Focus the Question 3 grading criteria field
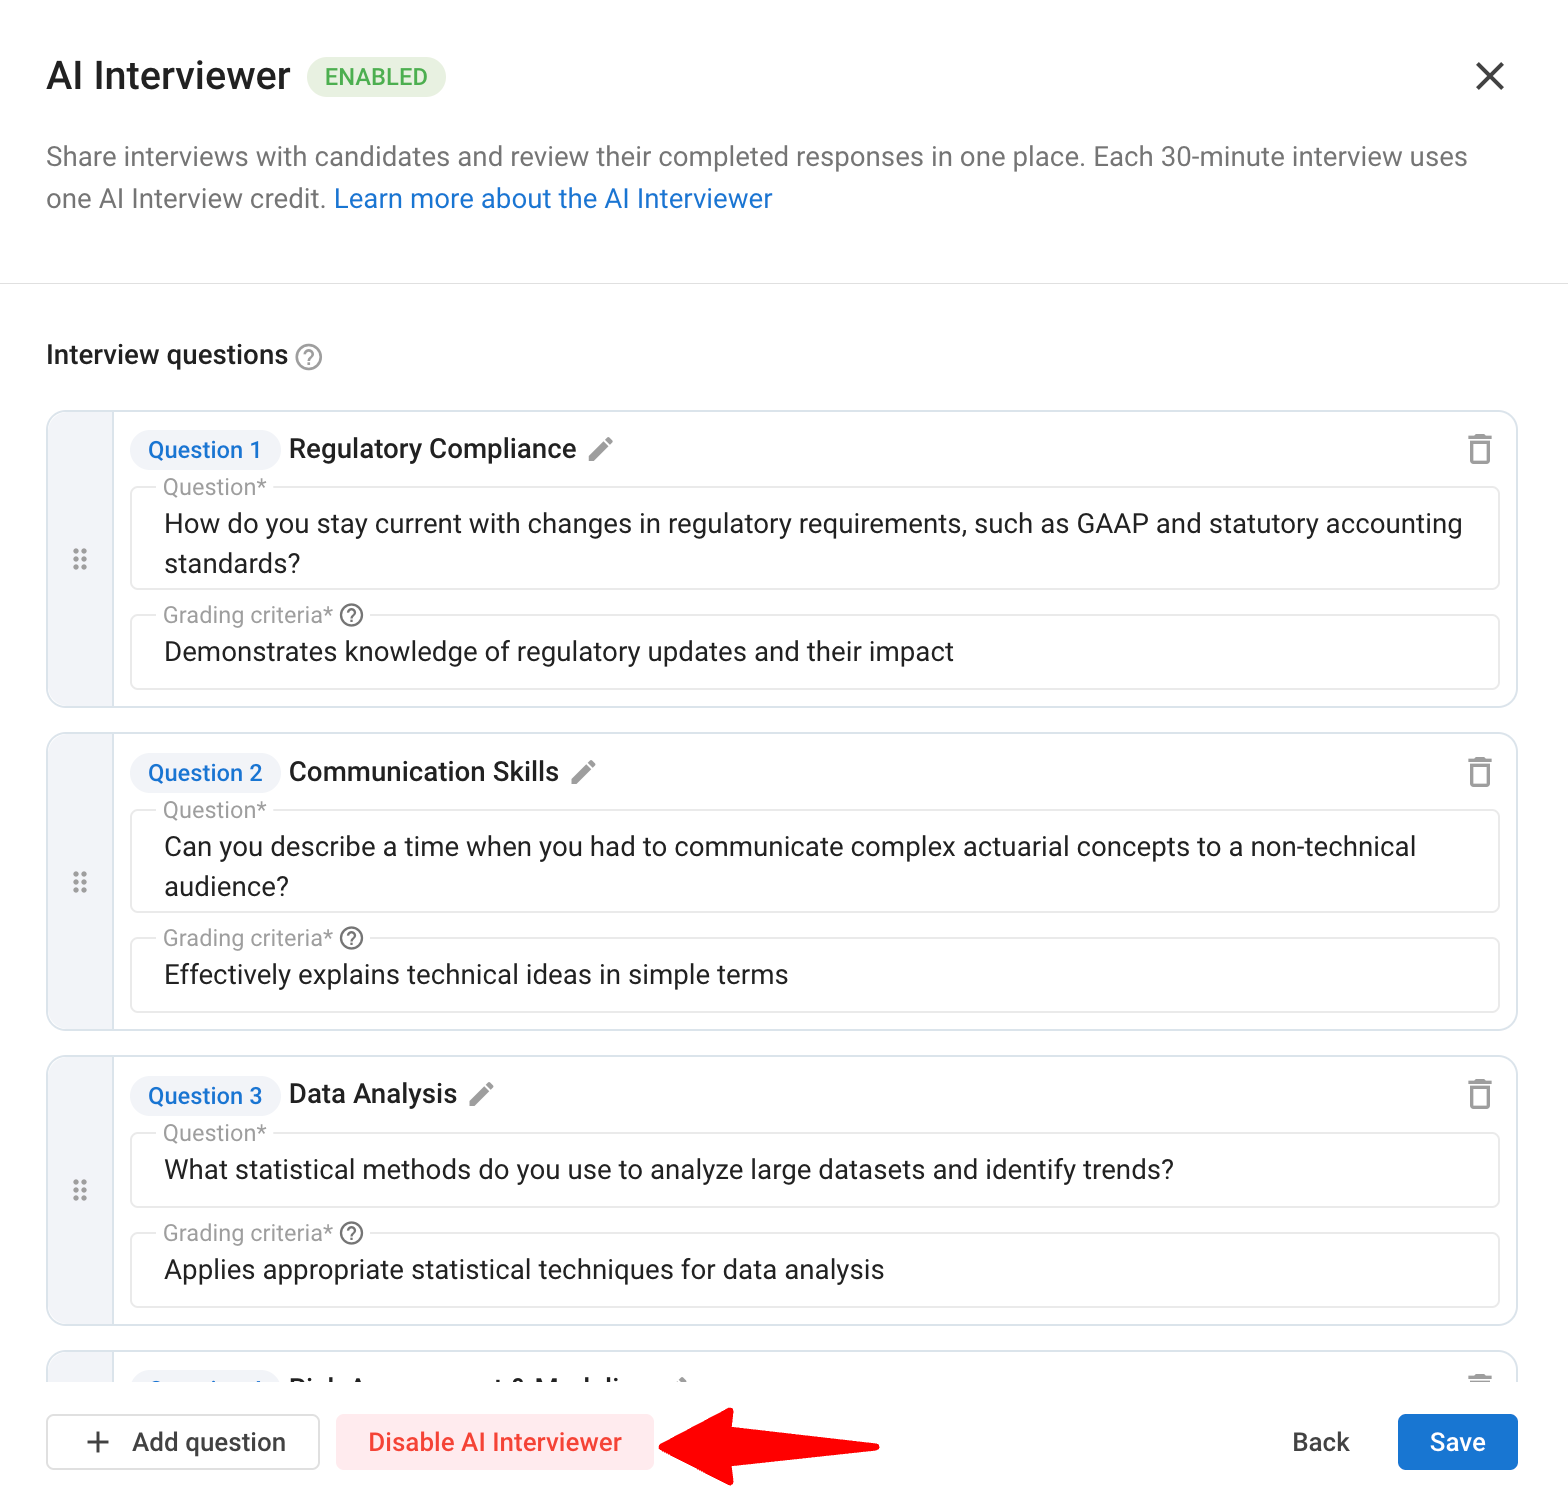Image resolution: width=1568 pixels, height=1498 pixels. pos(815,1270)
